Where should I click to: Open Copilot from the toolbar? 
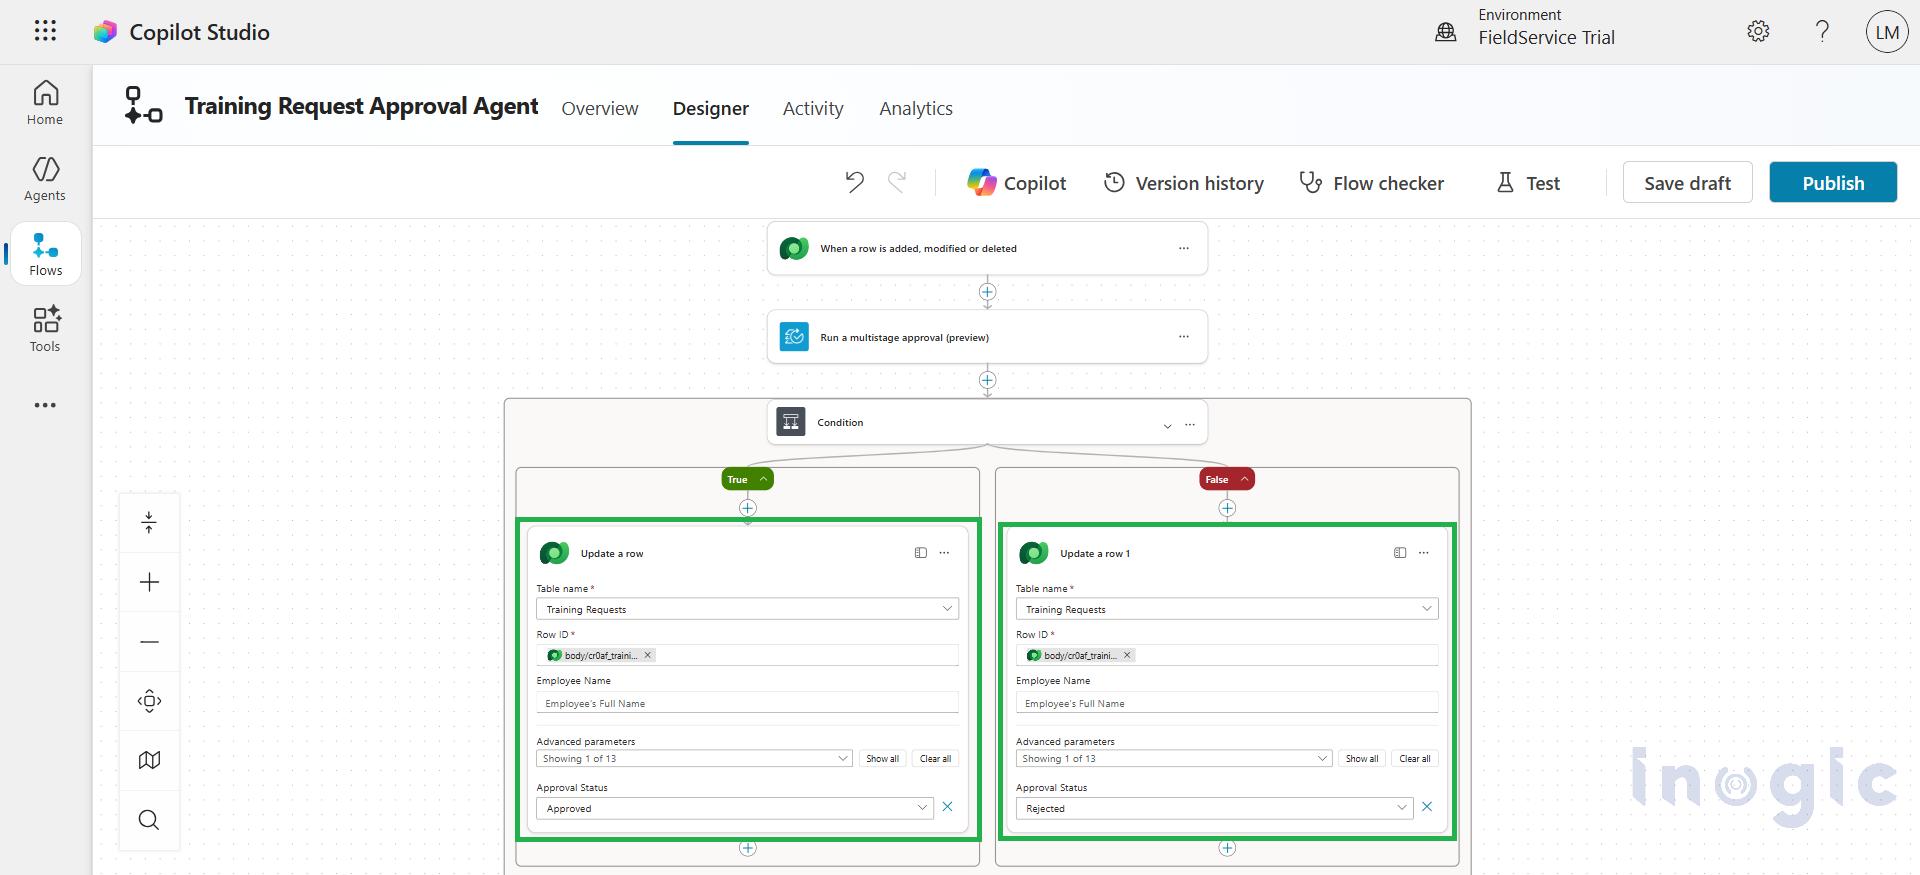[x=1016, y=183]
